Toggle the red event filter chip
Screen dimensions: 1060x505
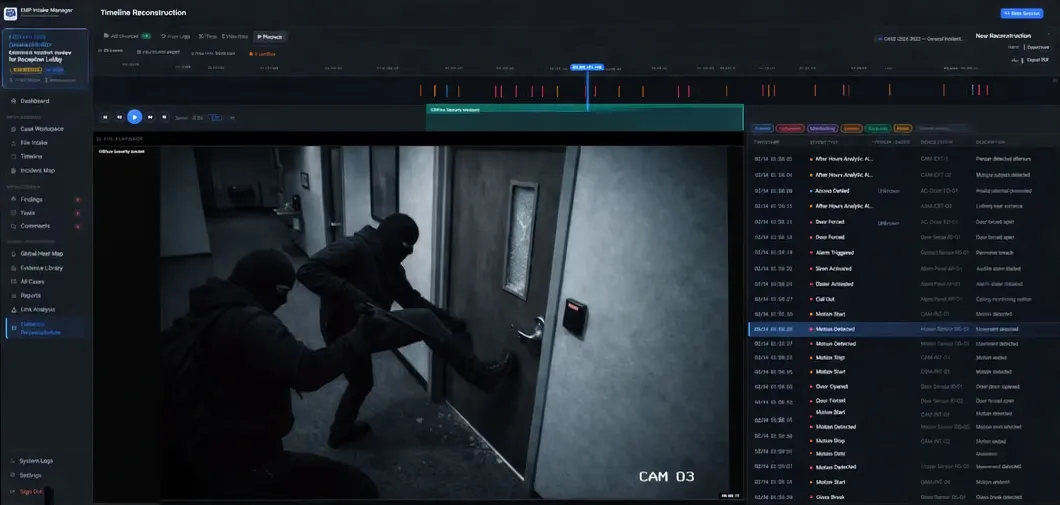click(790, 128)
